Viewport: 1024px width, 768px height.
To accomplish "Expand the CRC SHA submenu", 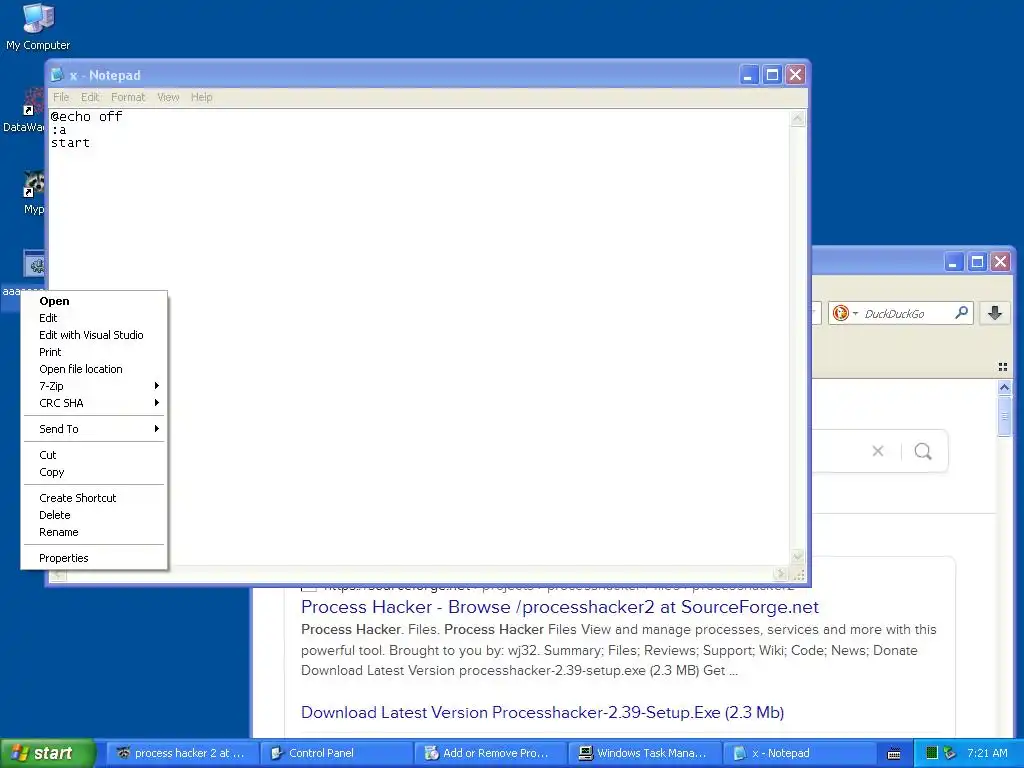I will click(93, 403).
